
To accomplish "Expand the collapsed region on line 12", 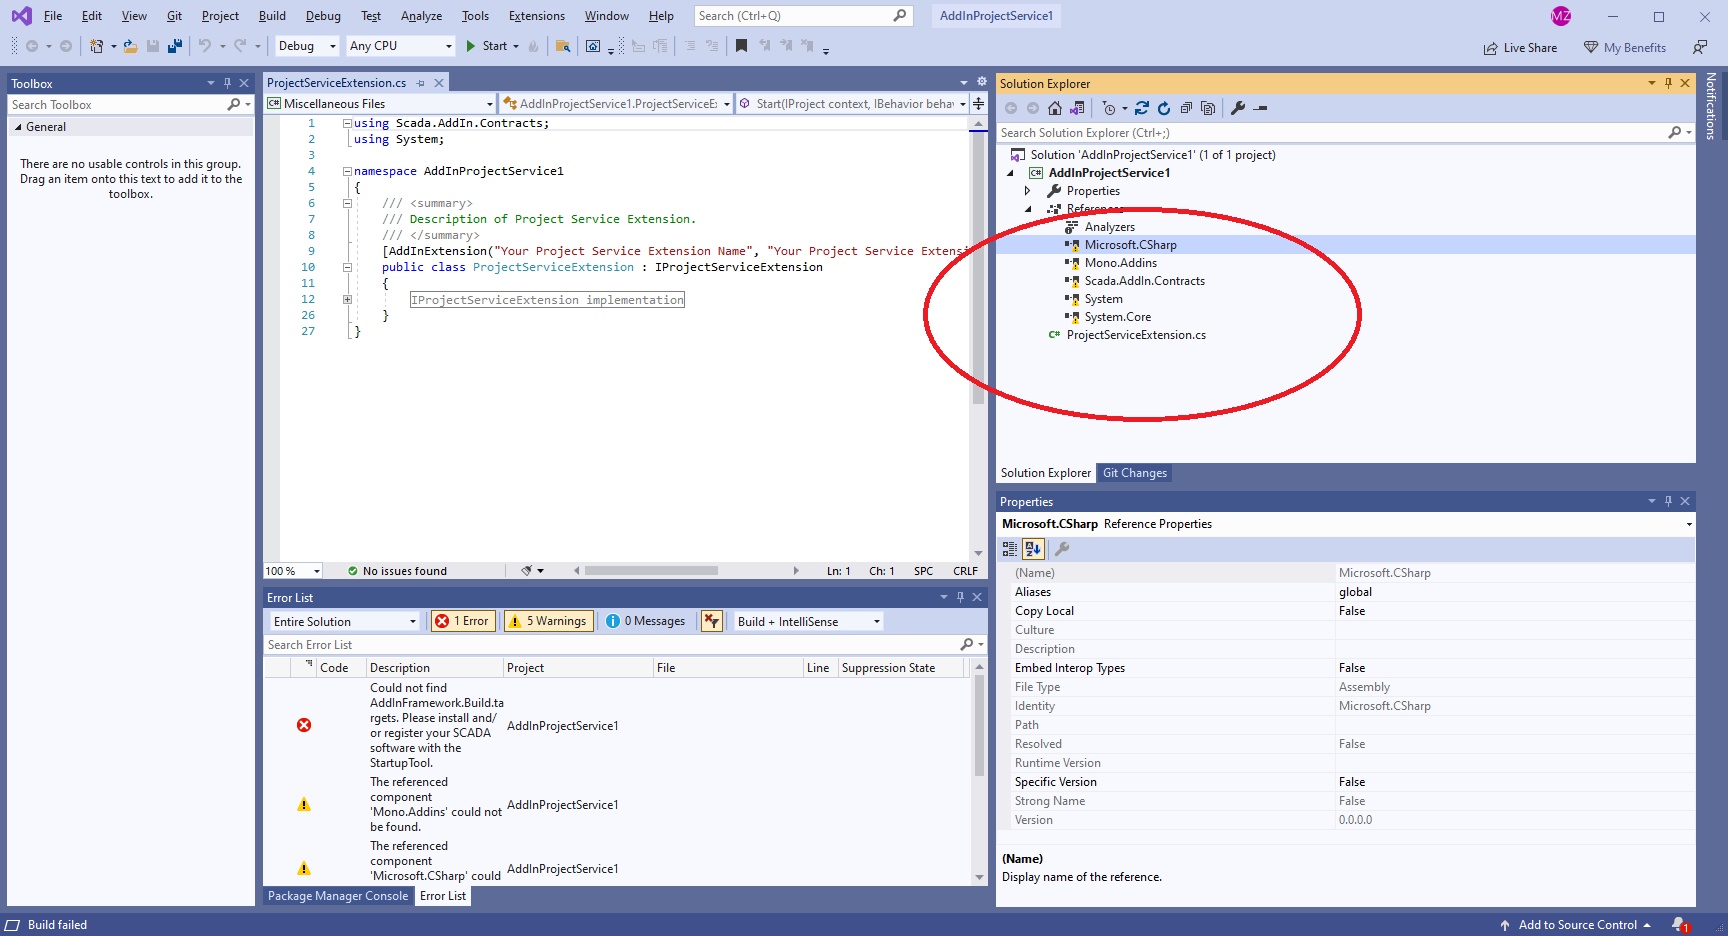I will pyautogui.click(x=347, y=299).
